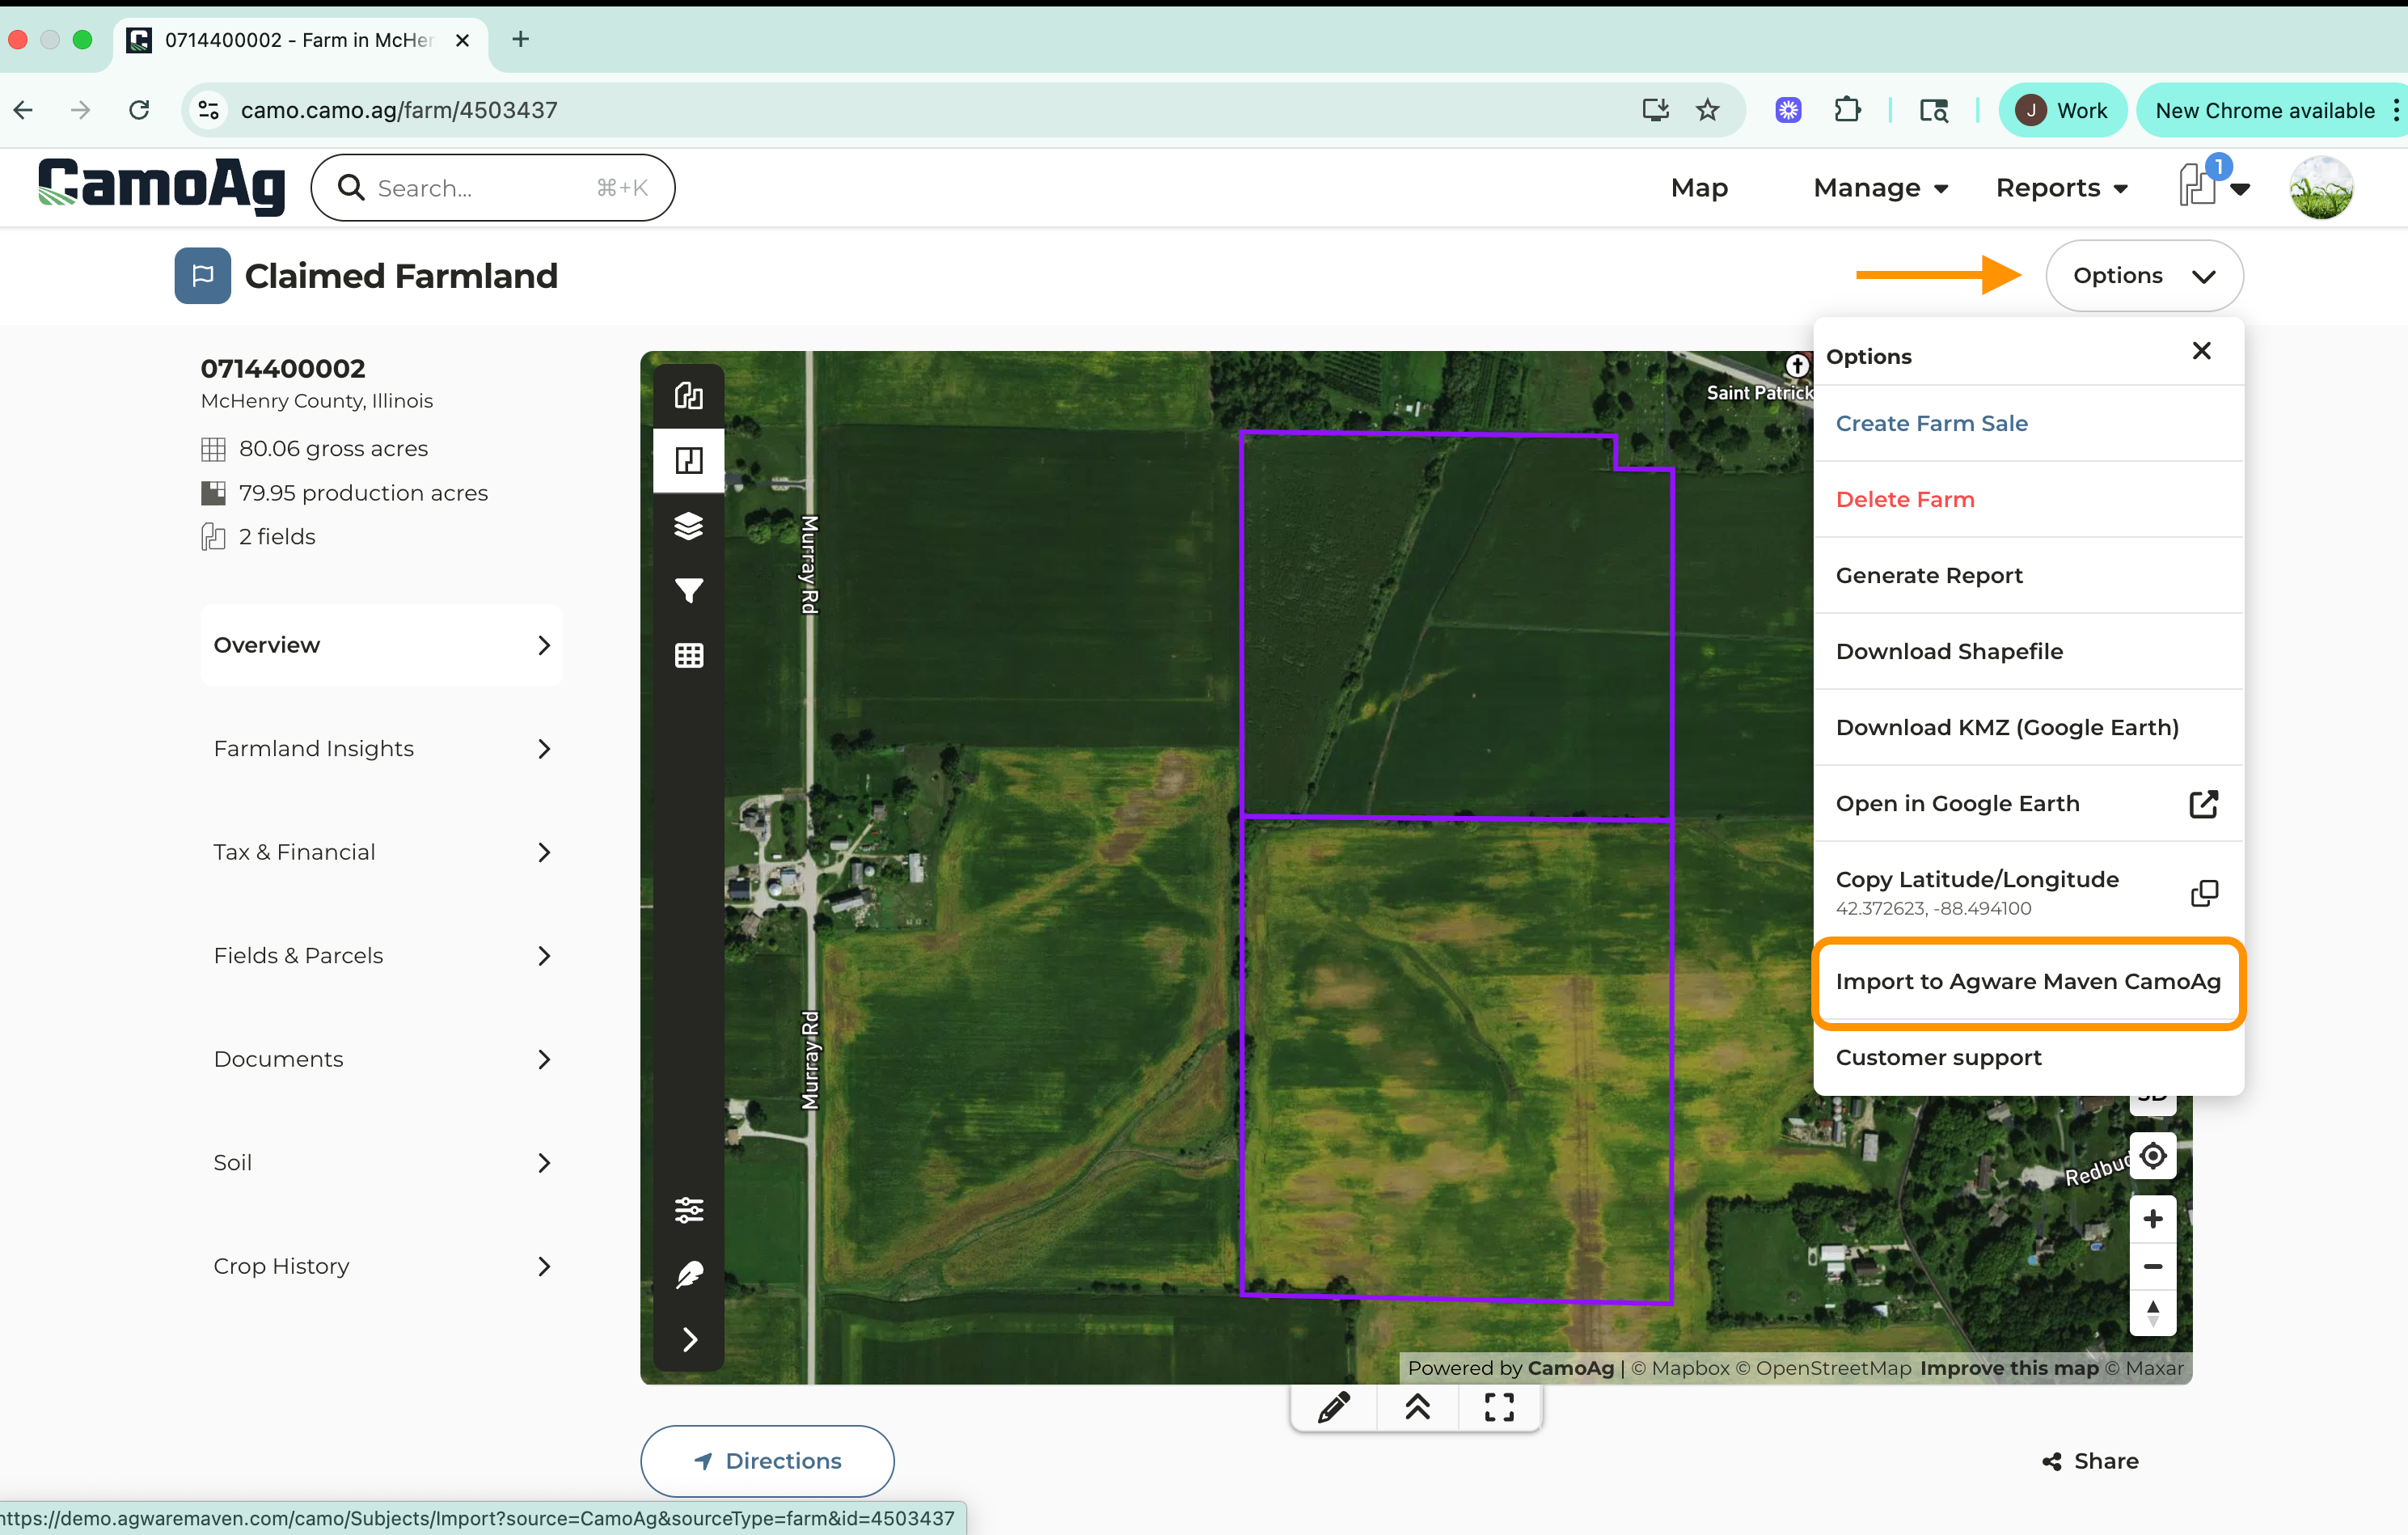Click Improve this map link
Viewport: 2408px width, 1535px height.
tap(2009, 1368)
